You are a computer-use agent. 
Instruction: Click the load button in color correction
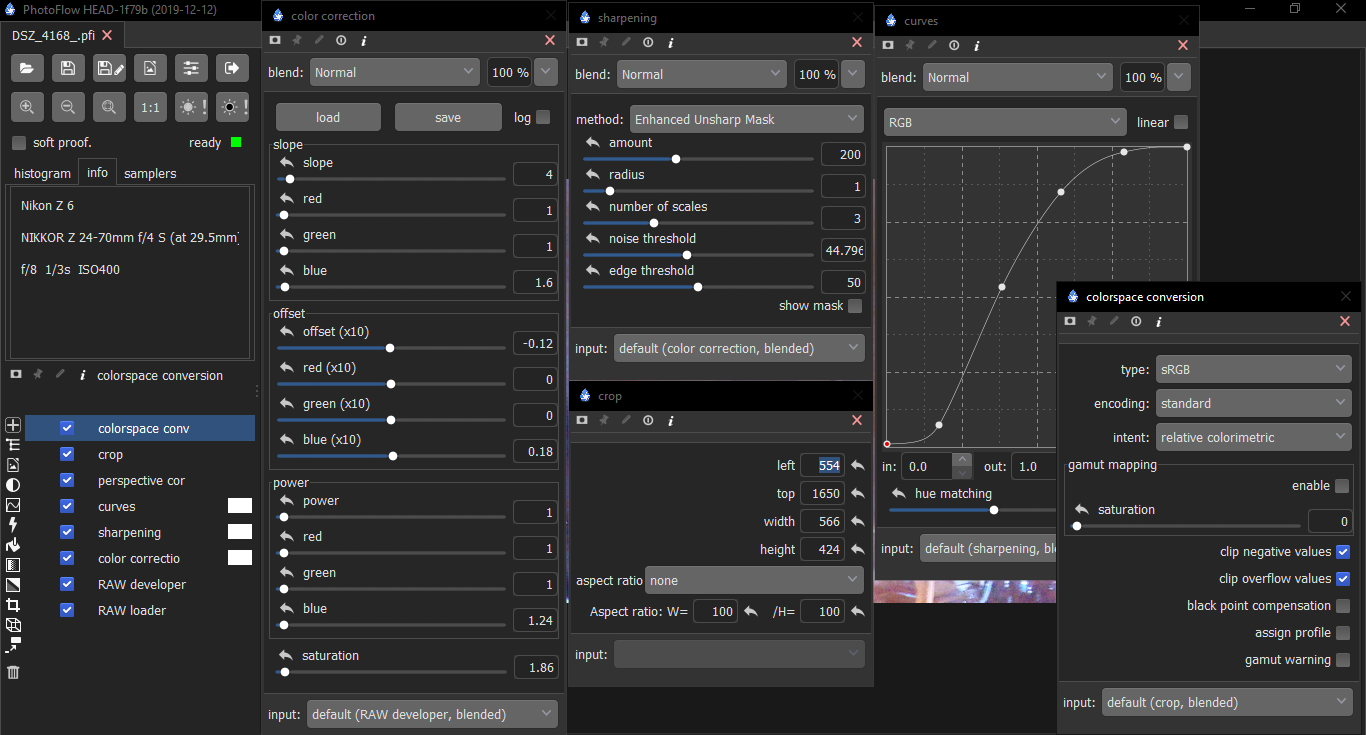tap(328, 117)
